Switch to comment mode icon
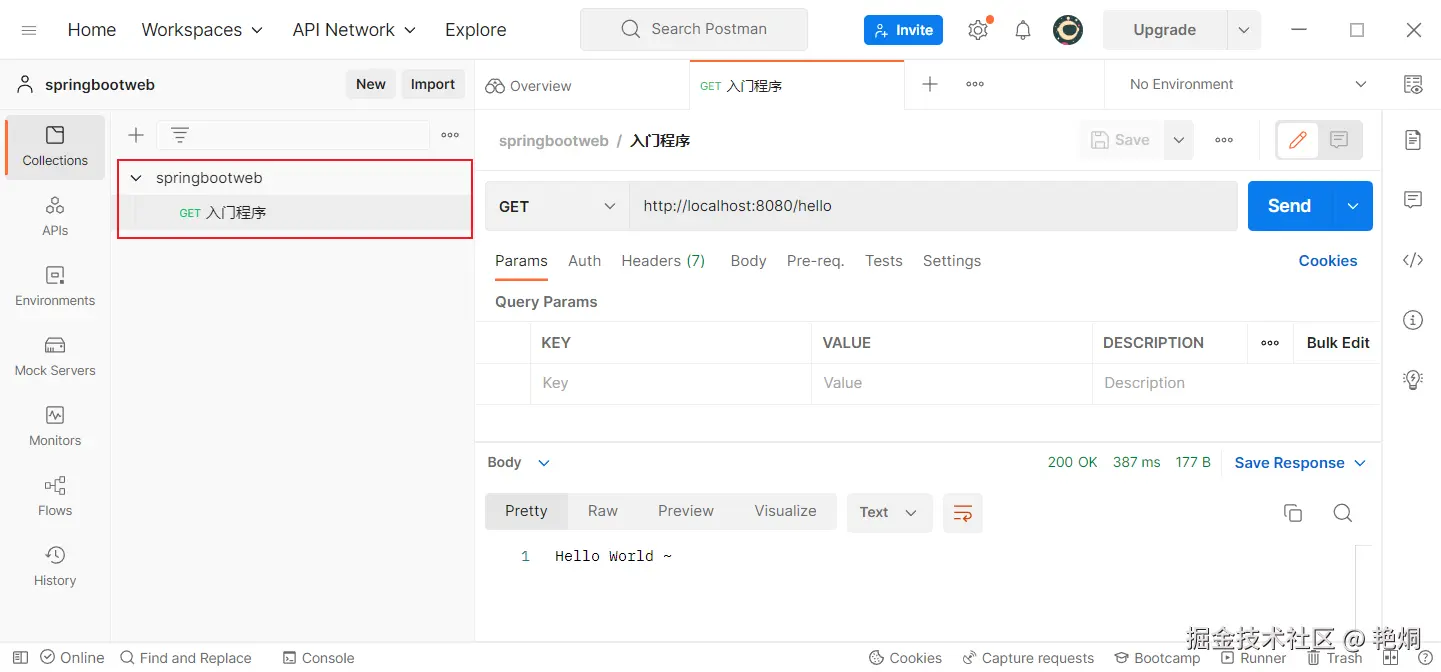 pyautogui.click(x=1339, y=140)
